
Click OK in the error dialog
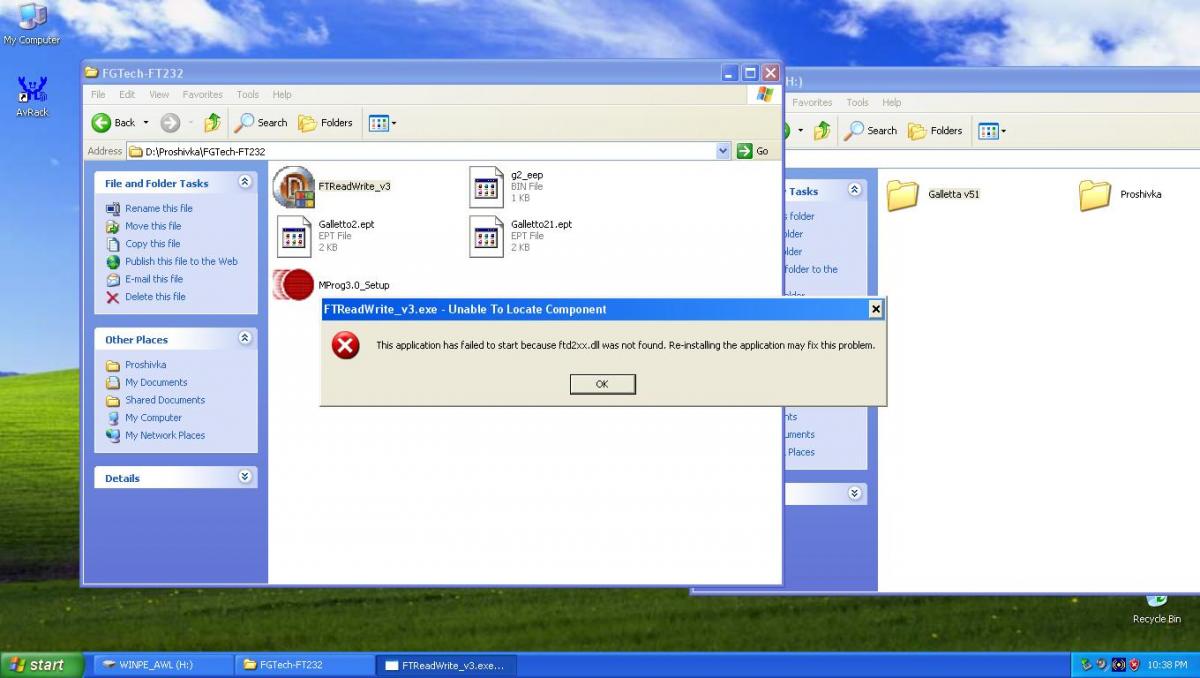tap(602, 384)
